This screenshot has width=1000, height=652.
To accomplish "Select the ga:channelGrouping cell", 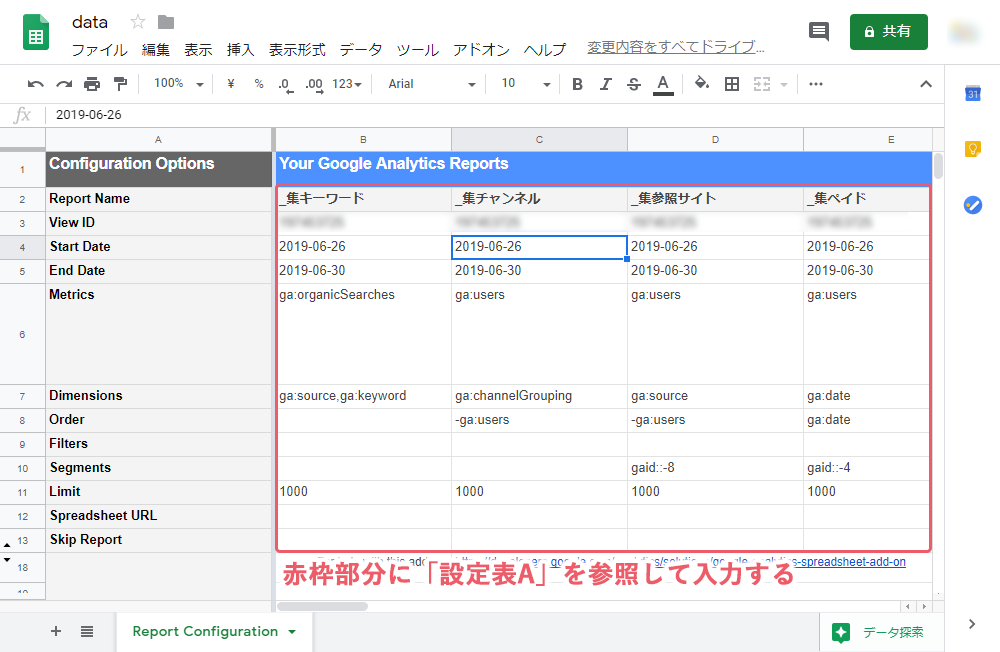I will [x=539, y=396].
